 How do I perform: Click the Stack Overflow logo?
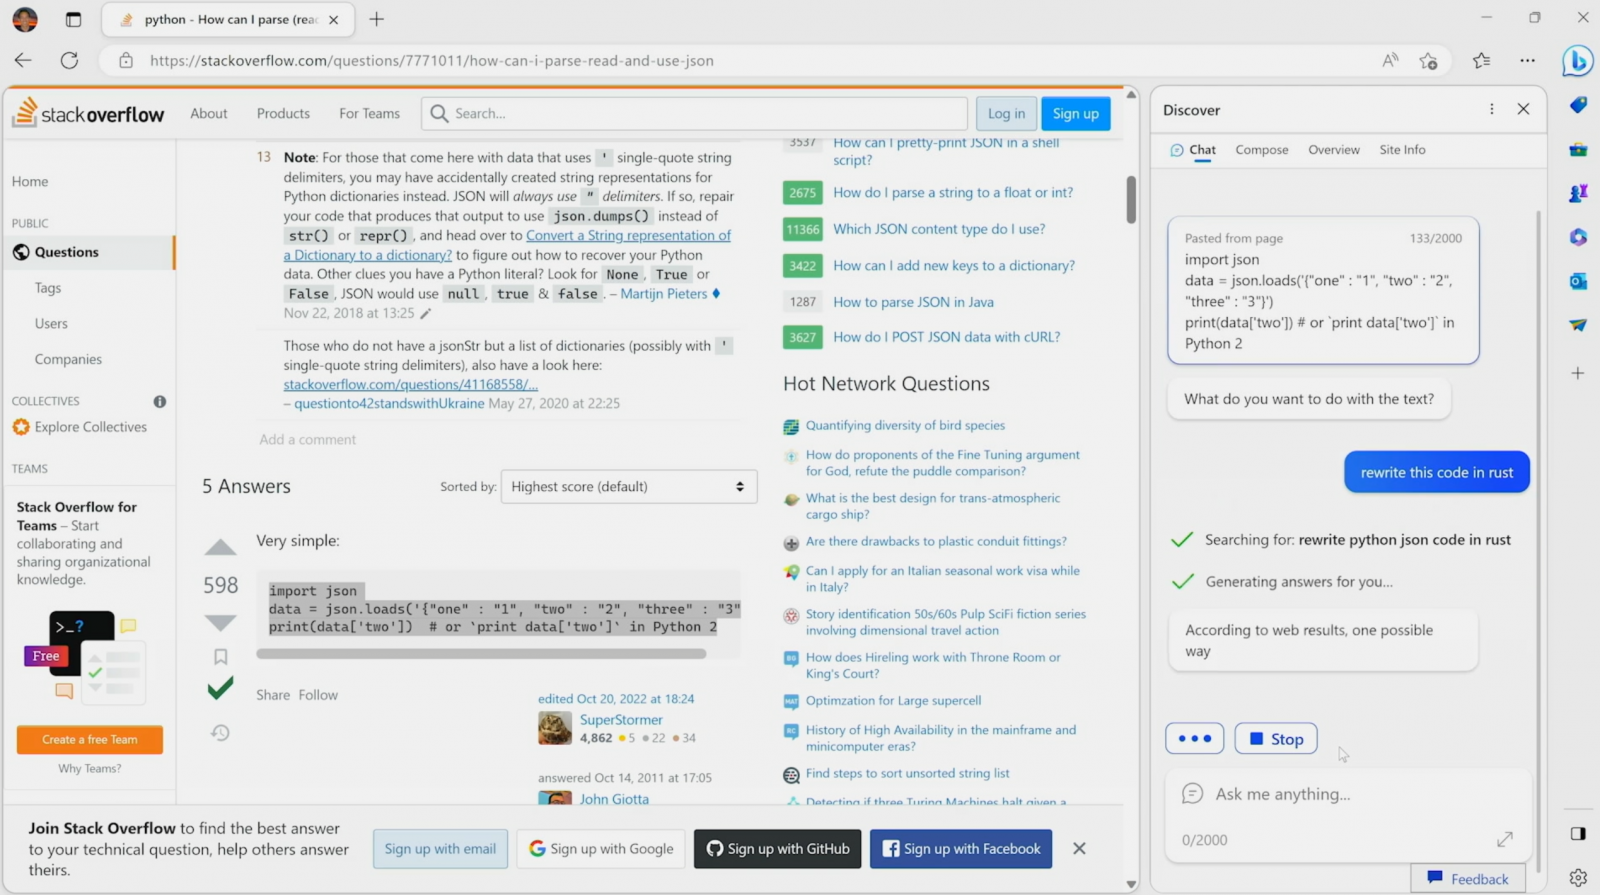point(88,112)
